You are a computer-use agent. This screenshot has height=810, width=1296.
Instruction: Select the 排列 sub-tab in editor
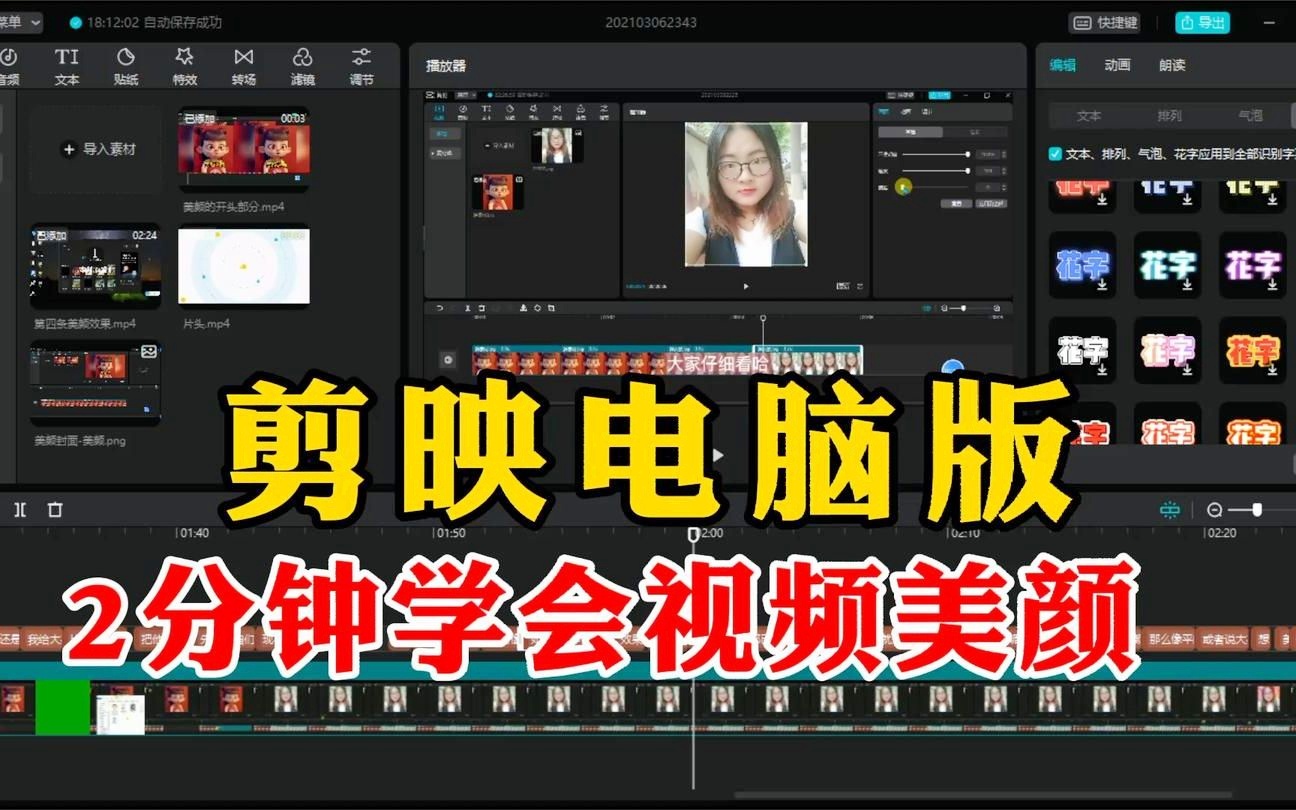[x=1169, y=116]
